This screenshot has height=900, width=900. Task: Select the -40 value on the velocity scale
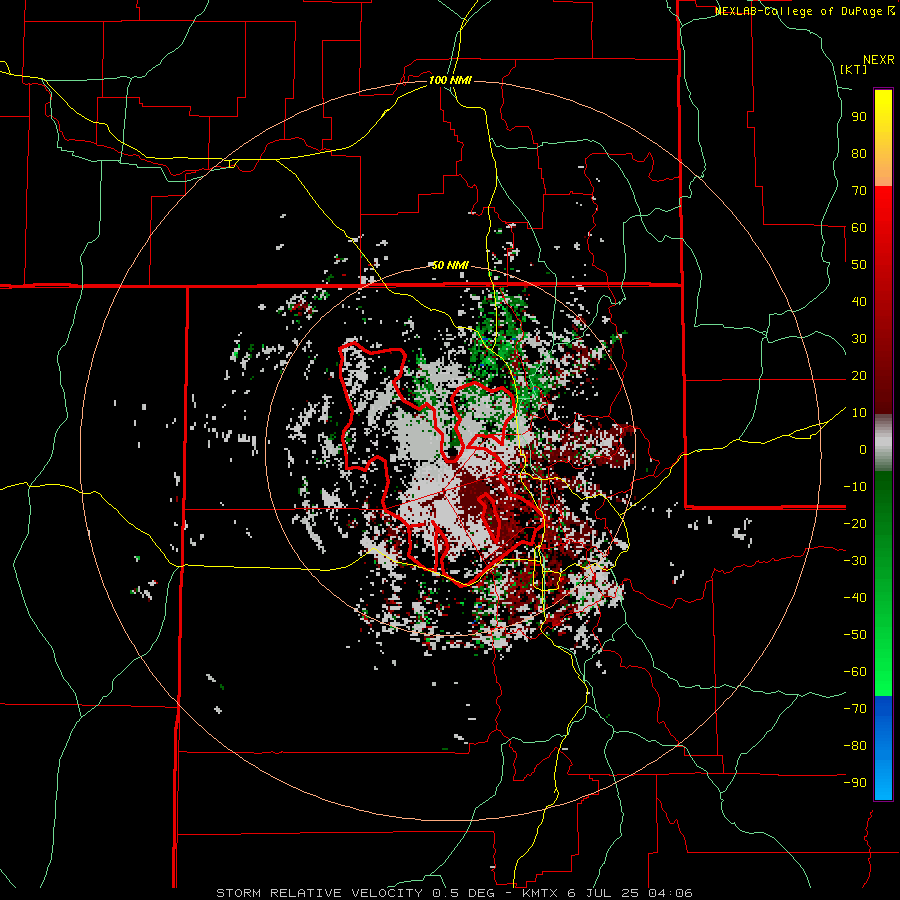(x=855, y=598)
